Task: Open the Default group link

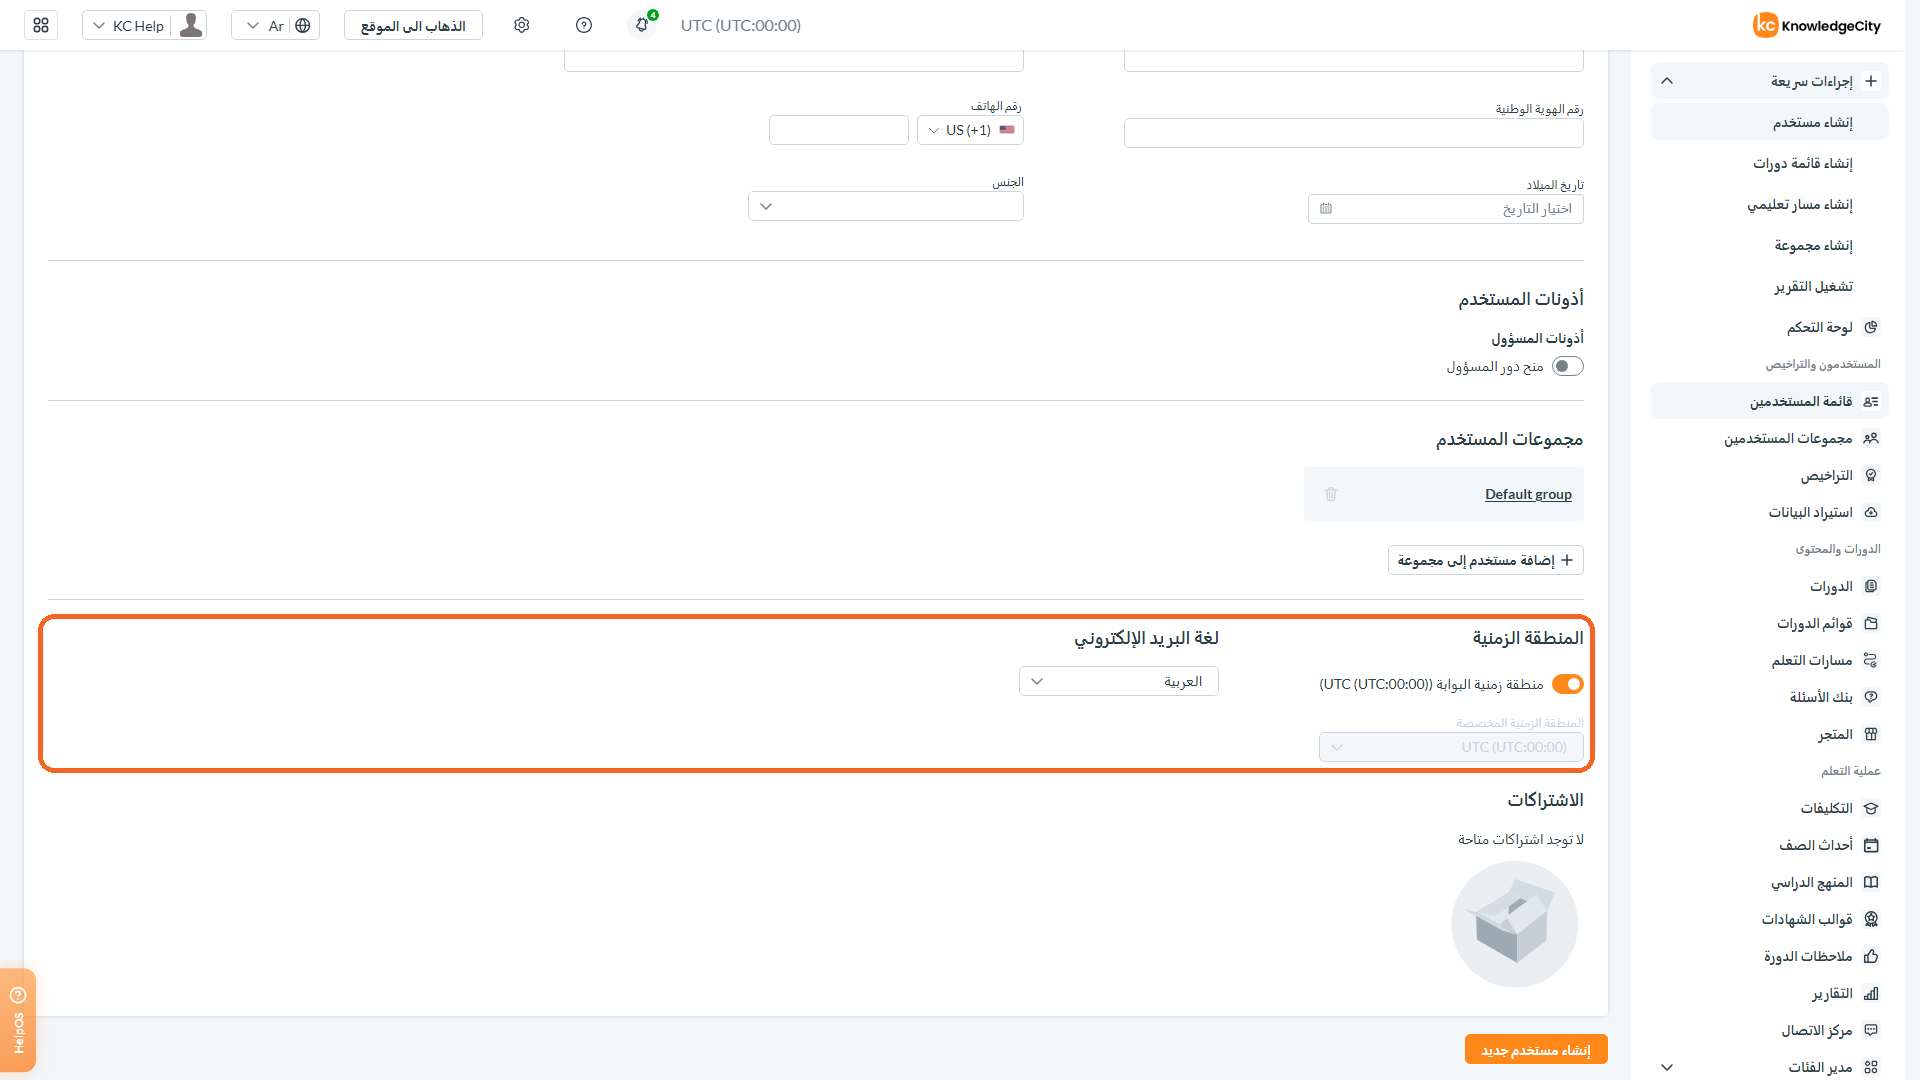Action: click(1528, 494)
